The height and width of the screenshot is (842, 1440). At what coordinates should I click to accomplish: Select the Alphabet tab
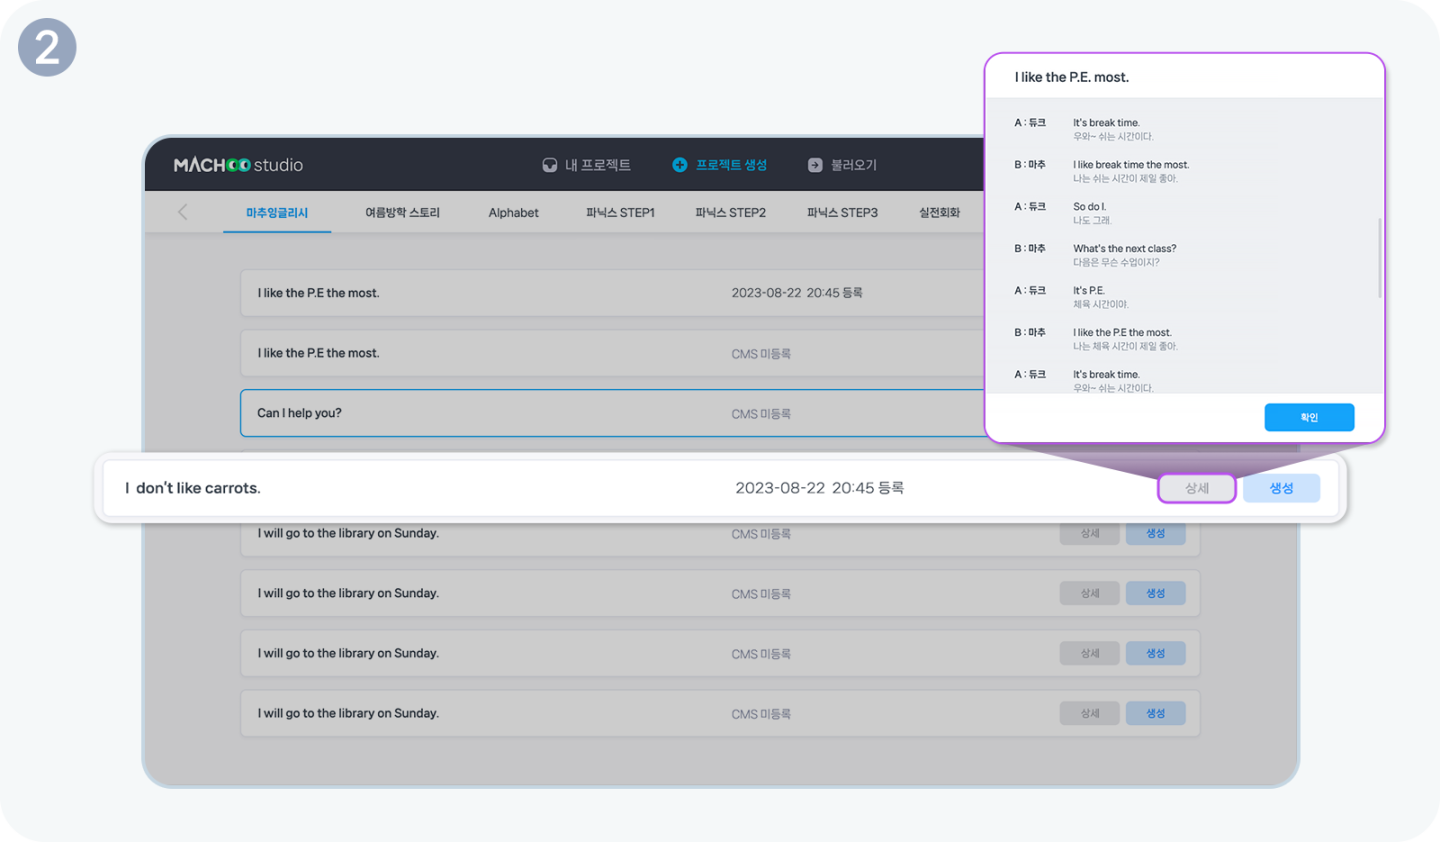[513, 213]
